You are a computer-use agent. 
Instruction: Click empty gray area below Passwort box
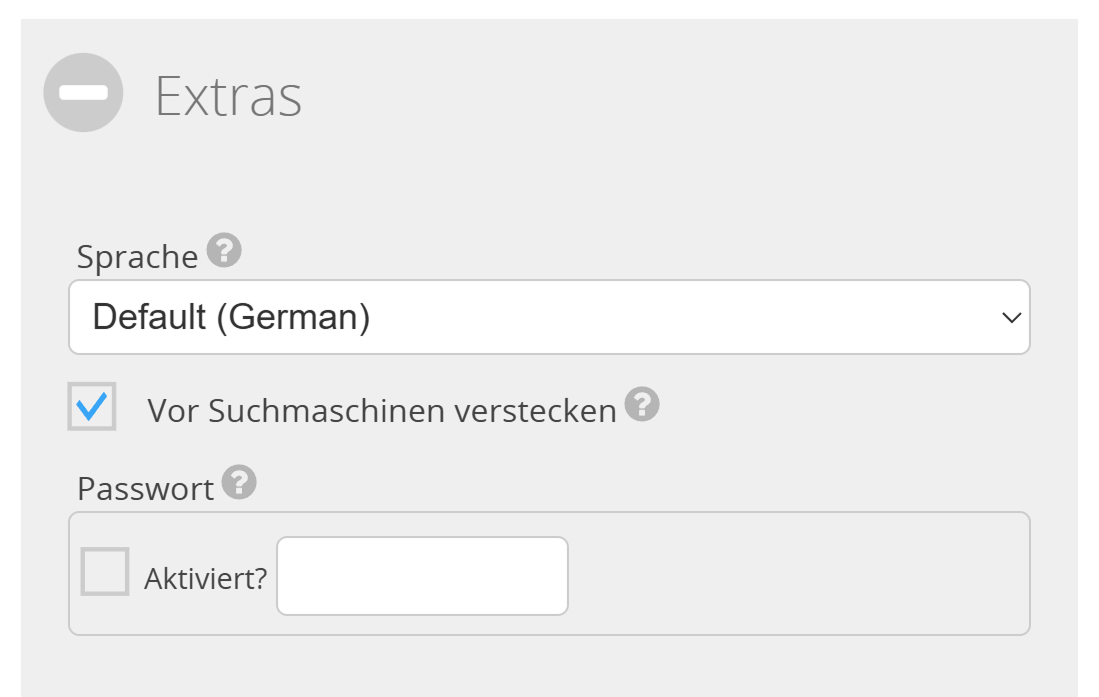pos(548,668)
